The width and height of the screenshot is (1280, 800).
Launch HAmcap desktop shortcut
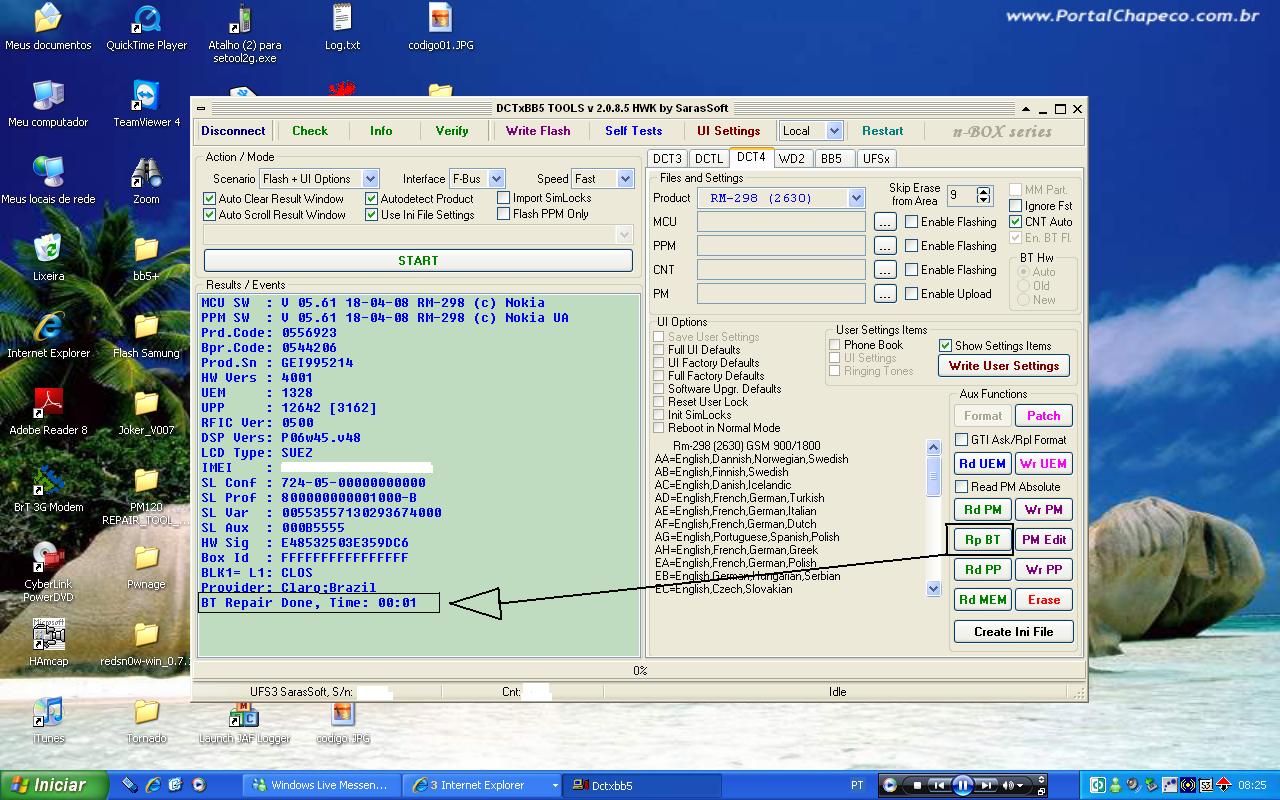(48, 643)
